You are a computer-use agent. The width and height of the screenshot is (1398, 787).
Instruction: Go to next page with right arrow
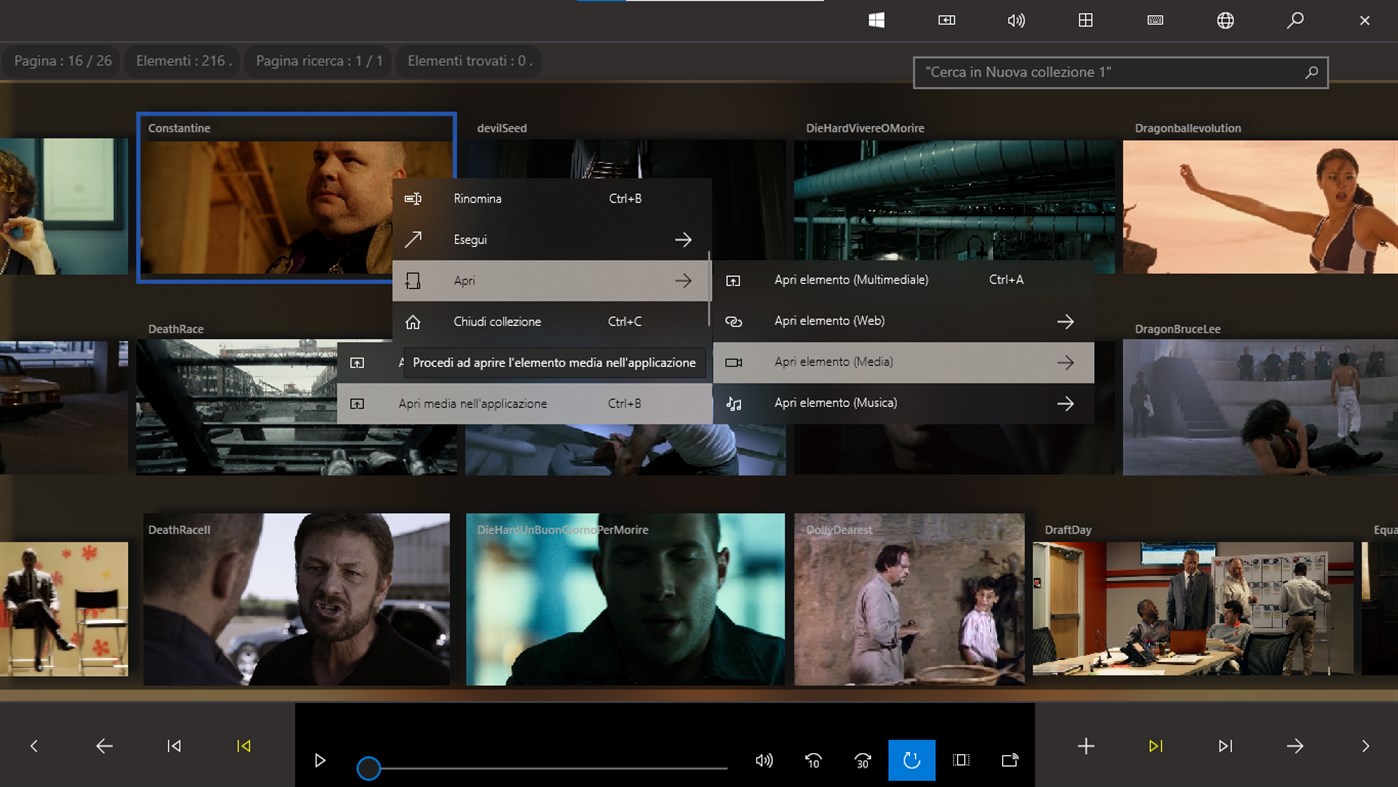(1295, 746)
